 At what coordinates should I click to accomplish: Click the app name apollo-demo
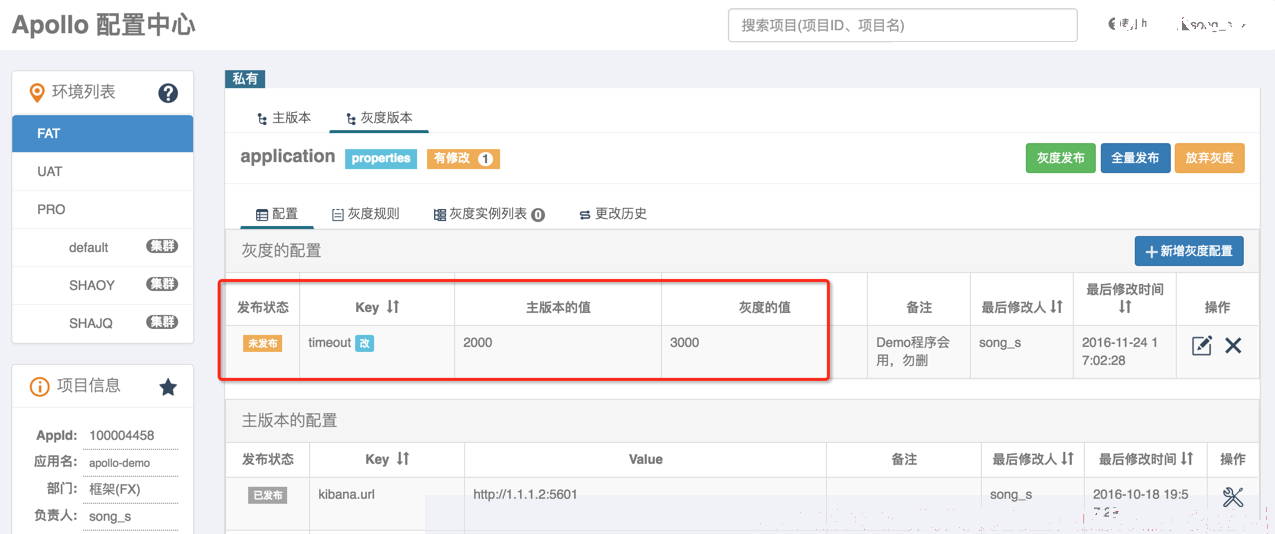click(119, 463)
